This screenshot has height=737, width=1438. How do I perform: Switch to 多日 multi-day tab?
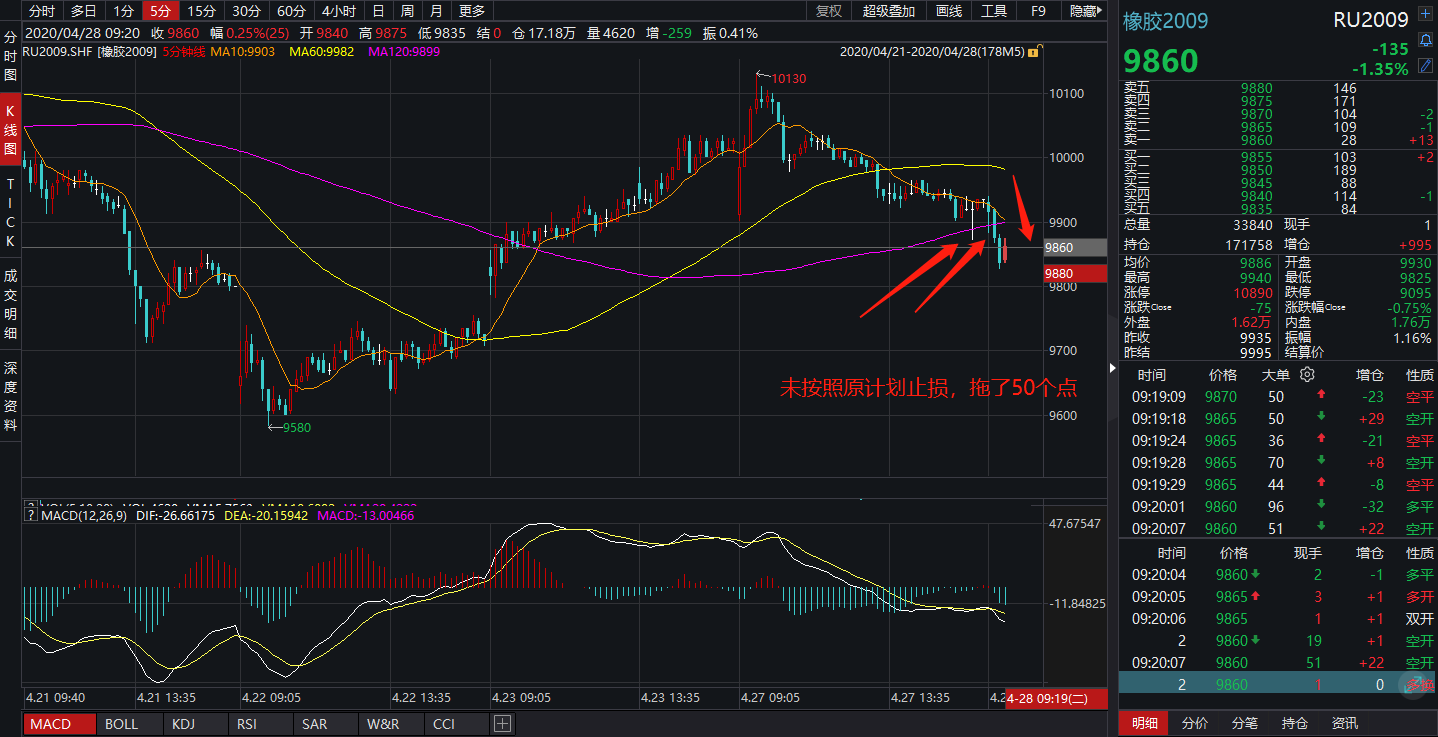coord(83,11)
